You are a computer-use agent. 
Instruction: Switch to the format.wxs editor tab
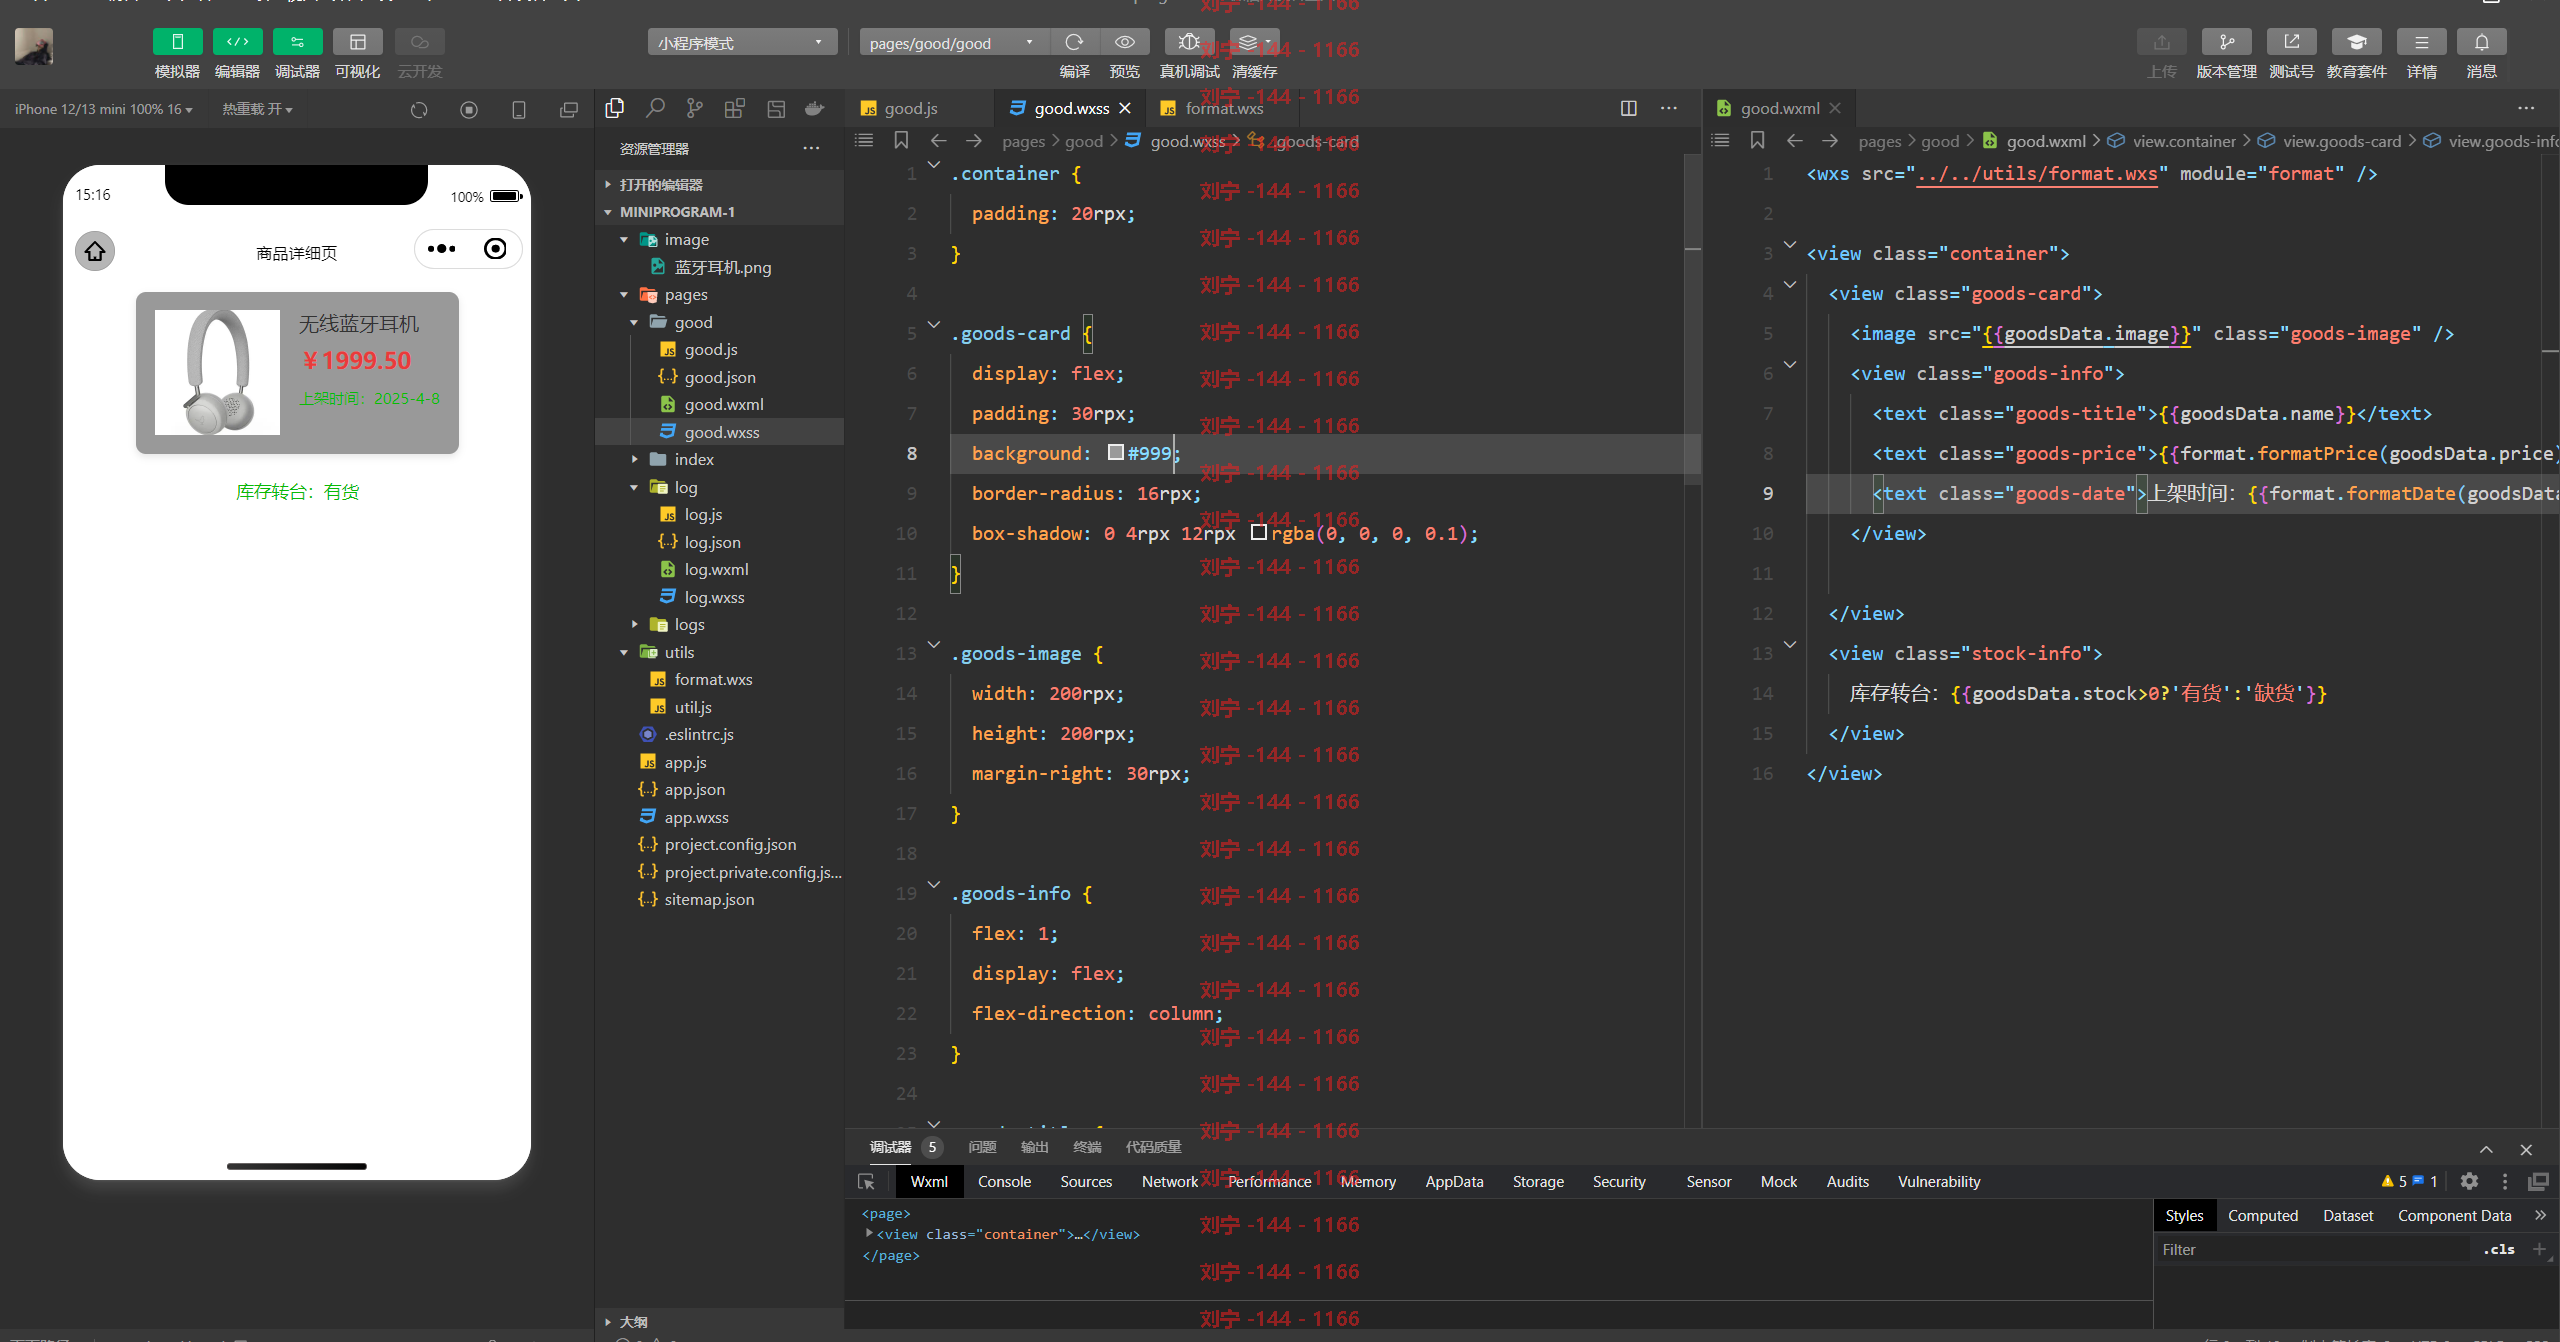click(x=1223, y=108)
